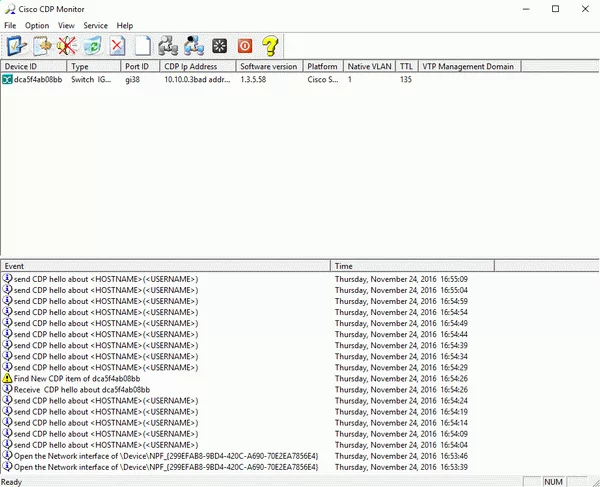
Task: Sort by Software version column header
Action: 269,66
